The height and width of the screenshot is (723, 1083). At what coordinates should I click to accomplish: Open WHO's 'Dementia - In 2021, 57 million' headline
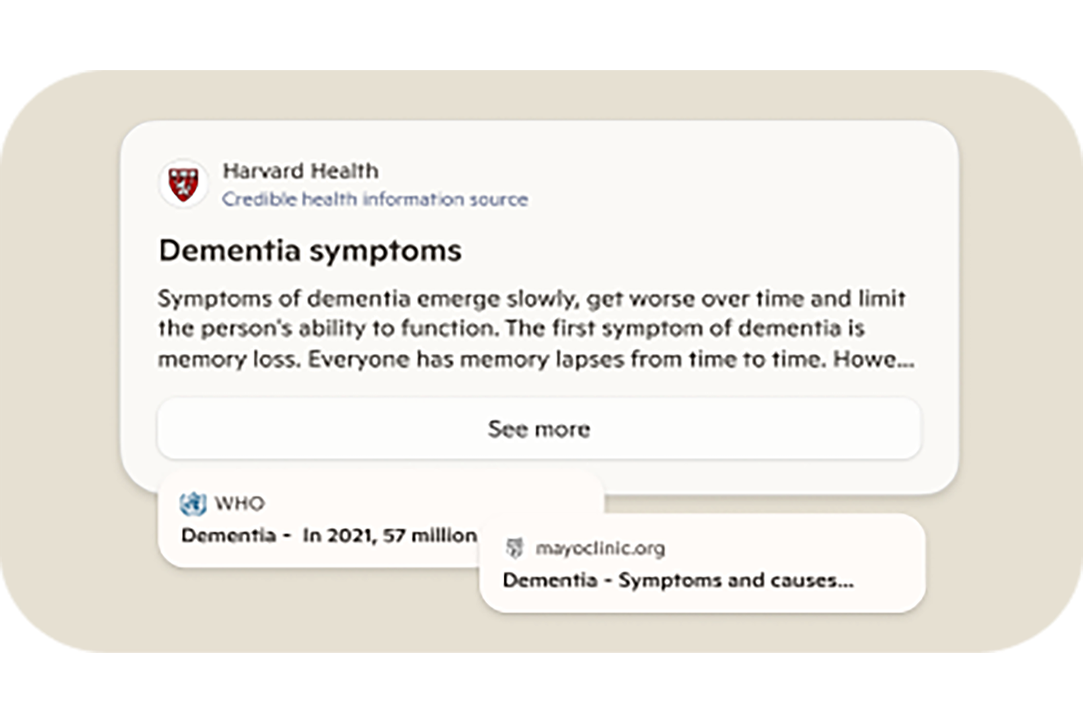pos(329,536)
